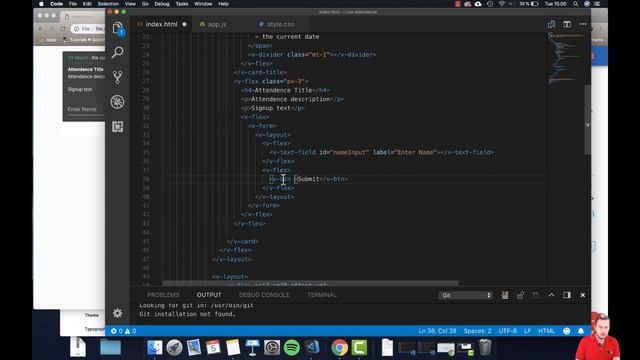Click the minimap code overview
Screen dimensions: 640x360
pyautogui.click(x=566, y=58)
